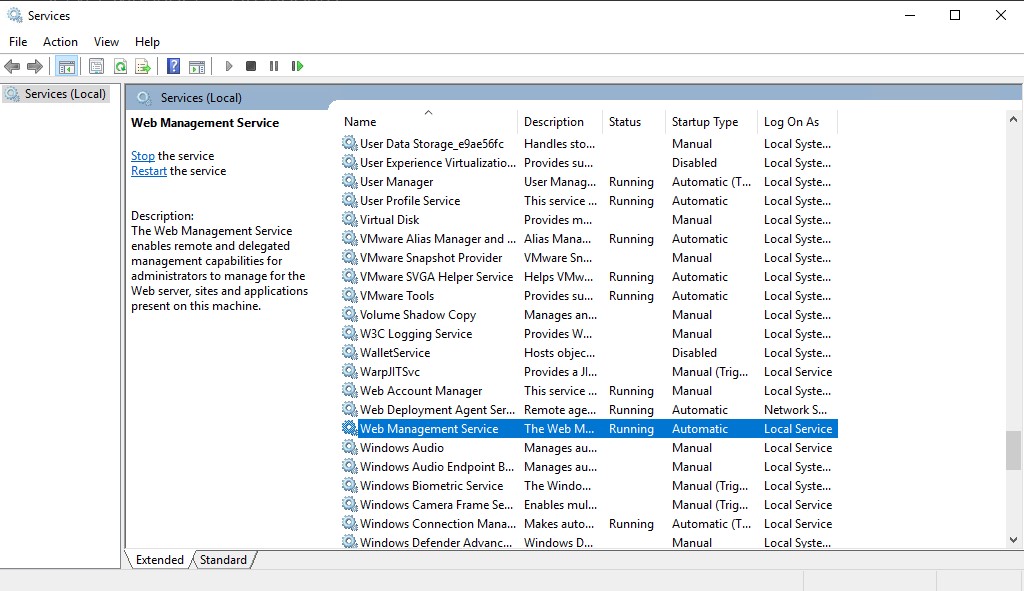Click gear icon of Windows Biometric Service
The image size is (1024, 591).
[349, 485]
